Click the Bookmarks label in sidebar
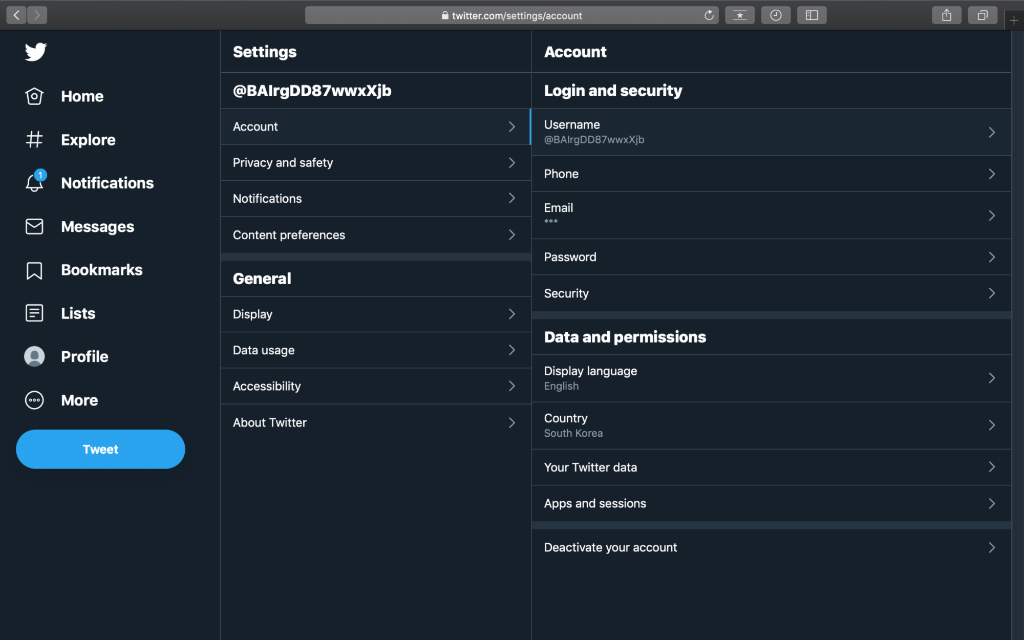Viewport: 1024px width, 640px height. click(x=101, y=270)
